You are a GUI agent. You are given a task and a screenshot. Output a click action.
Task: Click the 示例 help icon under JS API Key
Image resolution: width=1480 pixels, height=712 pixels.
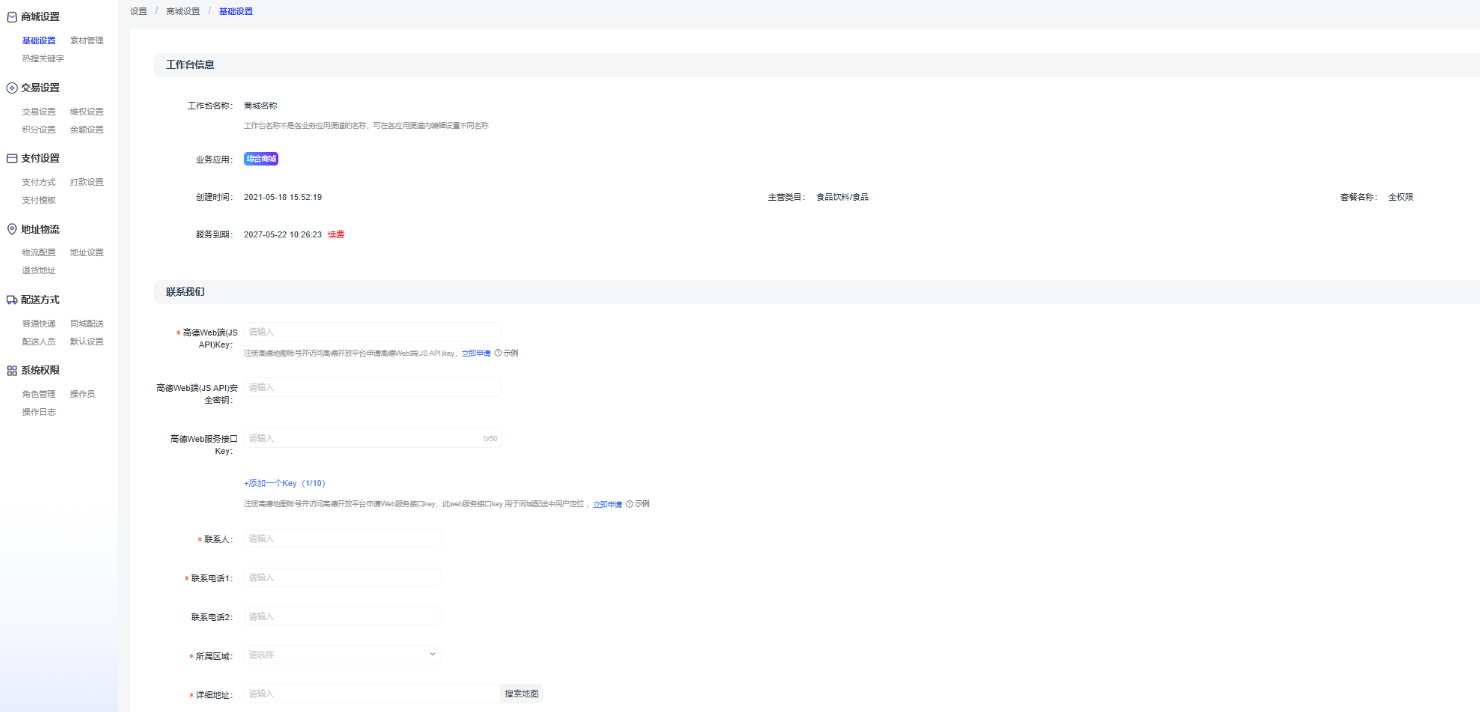498,353
